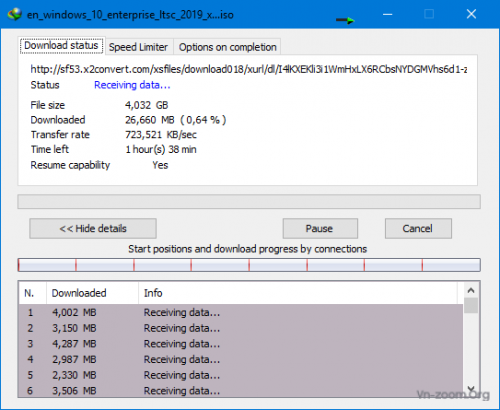The height and width of the screenshot is (410, 500).
Task: Select connection row 5 with 2,330 MB
Action: tap(241, 375)
